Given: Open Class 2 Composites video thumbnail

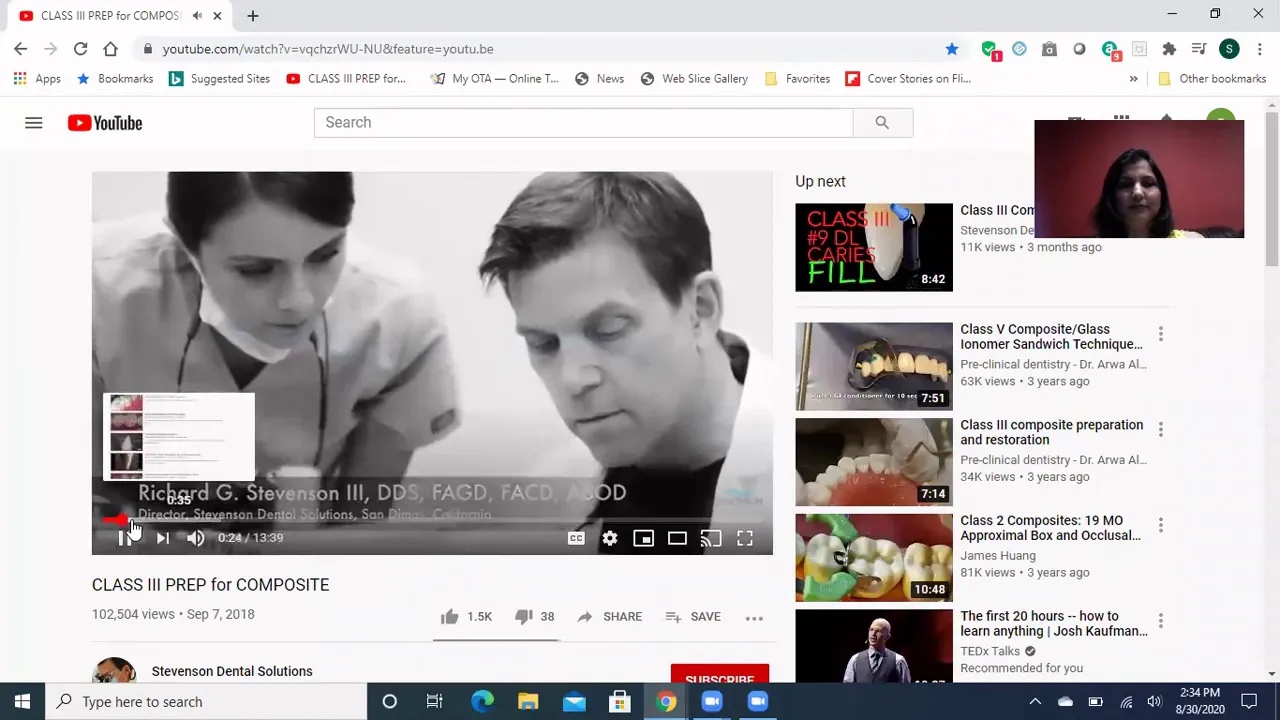Looking at the screenshot, I should pos(874,558).
